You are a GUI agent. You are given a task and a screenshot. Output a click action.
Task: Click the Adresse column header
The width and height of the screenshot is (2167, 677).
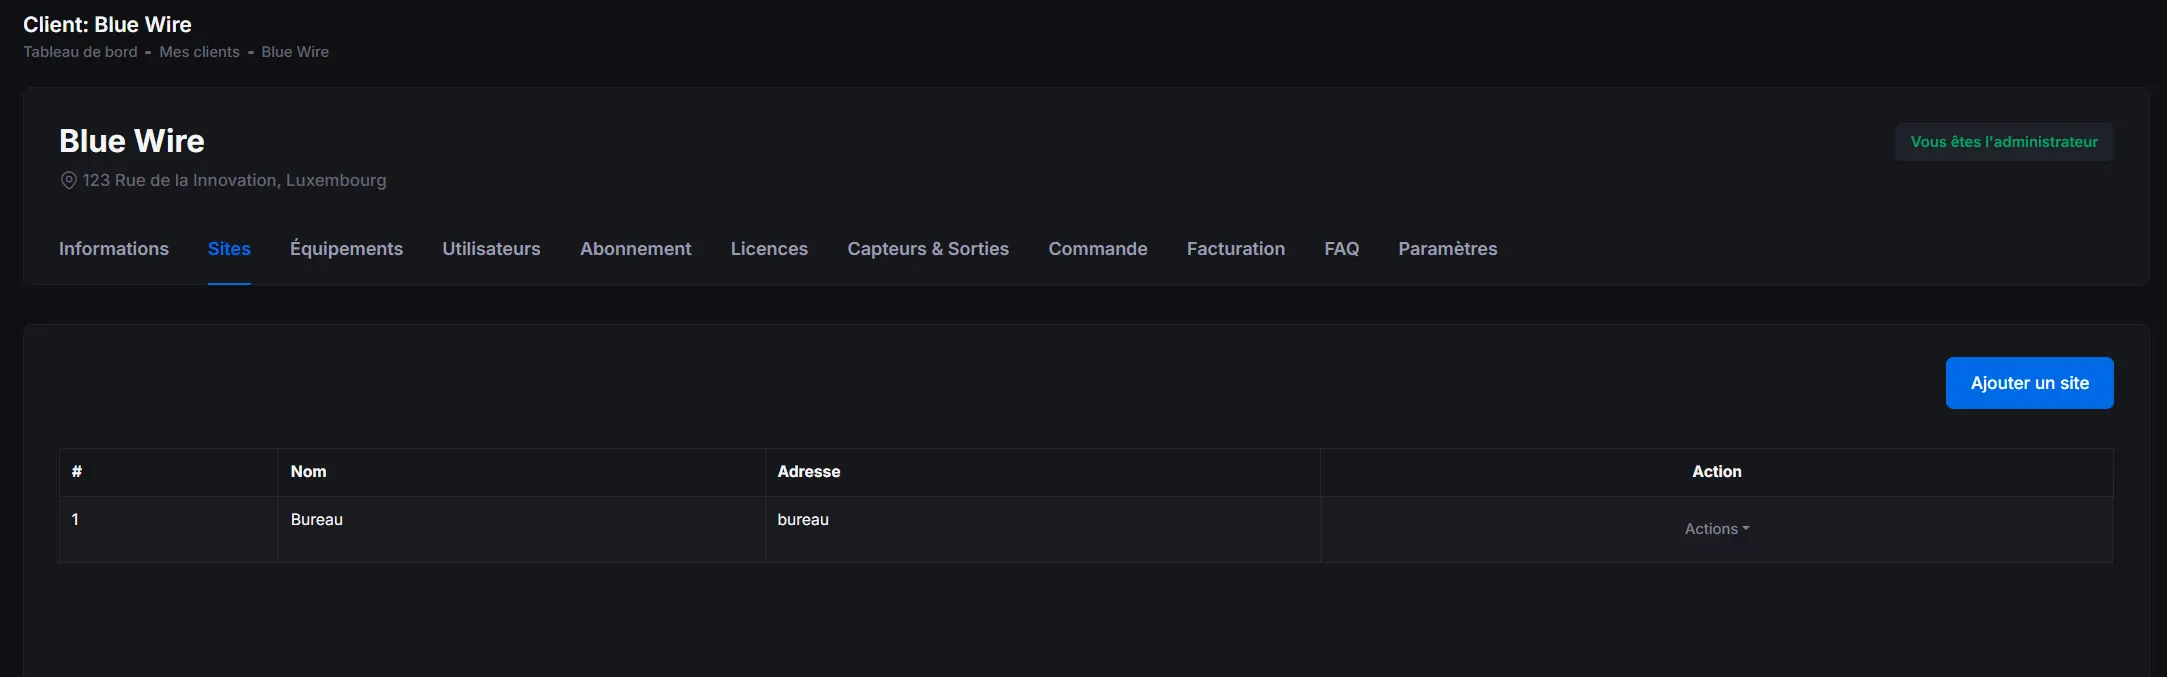click(808, 472)
